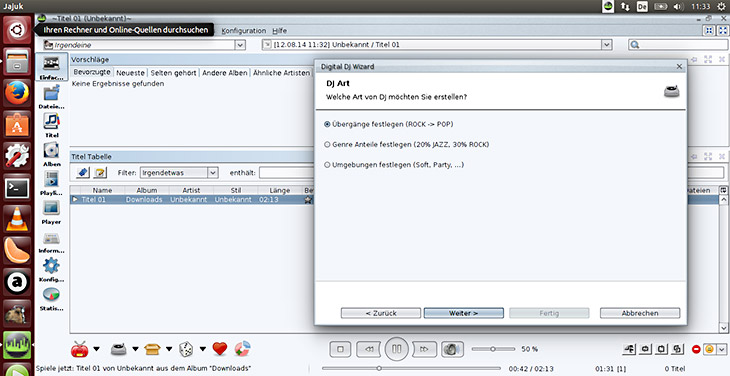
Task: Open the Konfiguration perspective icon
Action: (x=51, y=265)
